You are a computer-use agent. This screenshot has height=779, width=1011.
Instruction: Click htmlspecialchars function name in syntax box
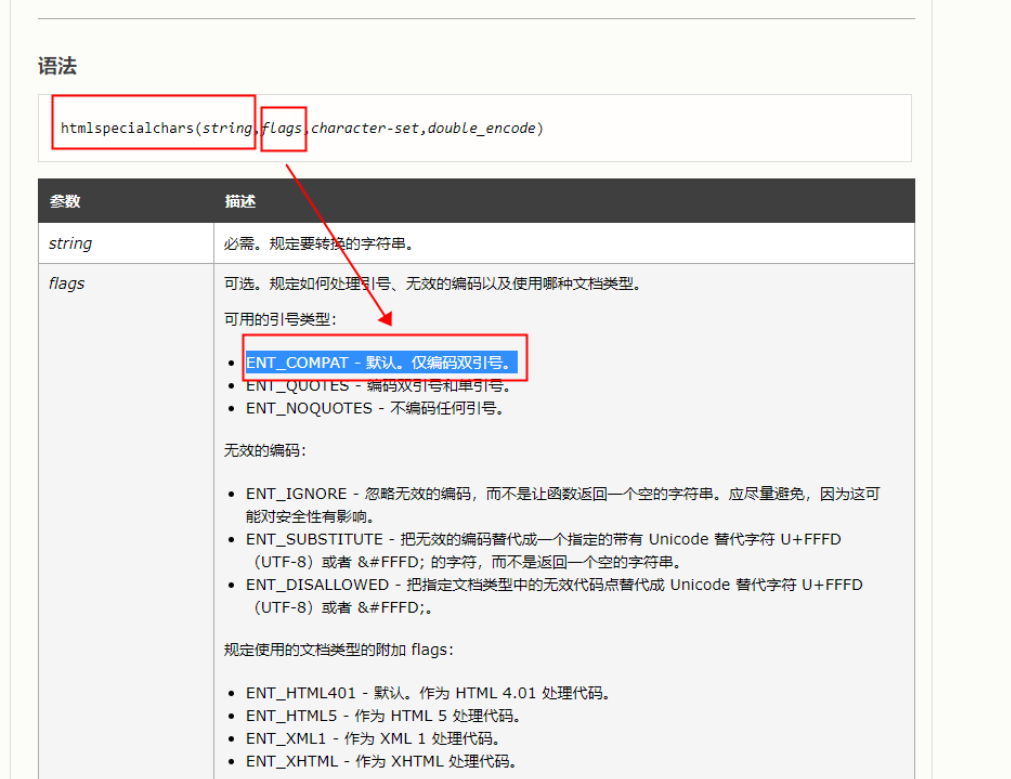(127, 128)
